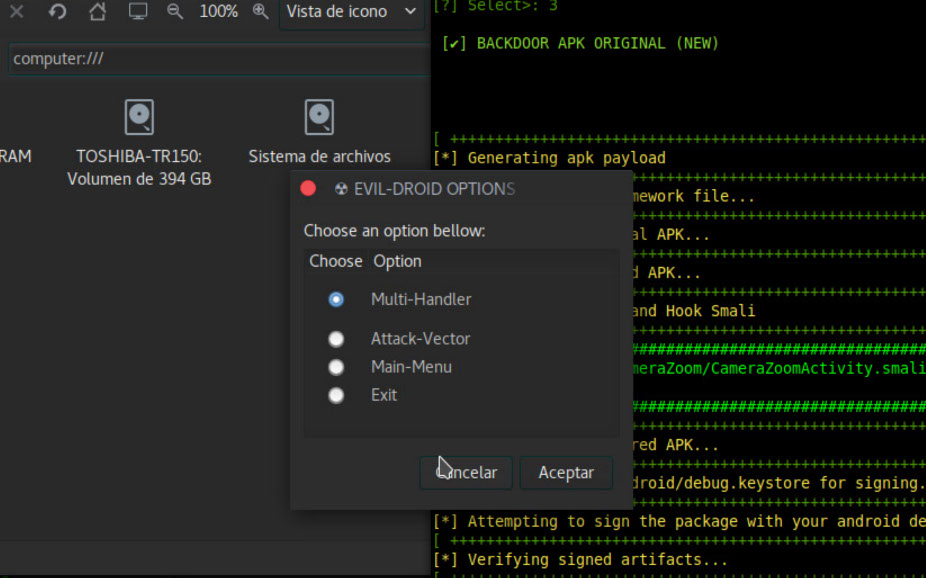This screenshot has height=578, width=926.
Task: Click the Option column header
Action: pos(397,261)
